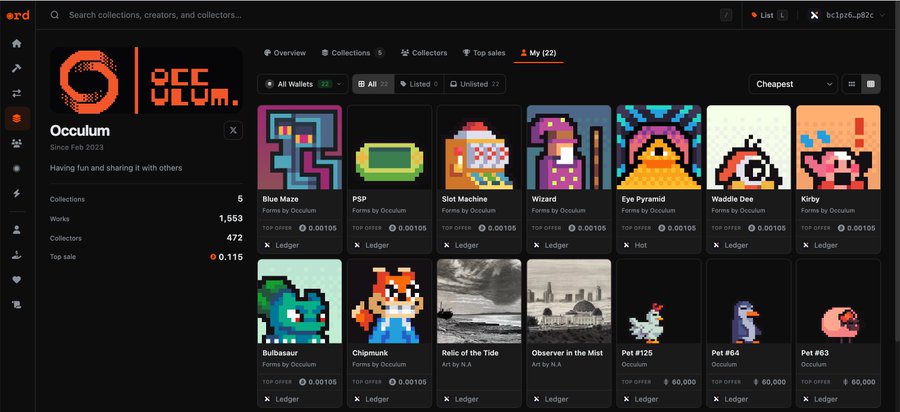
Task: Open the lightning bolt icon in sidebar
Action: pyautogui.click(x=17, y=193)
